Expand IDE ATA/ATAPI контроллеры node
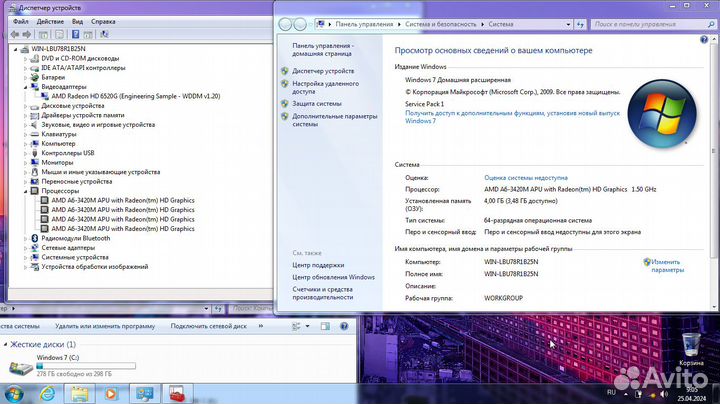 (x=25, y=68)
